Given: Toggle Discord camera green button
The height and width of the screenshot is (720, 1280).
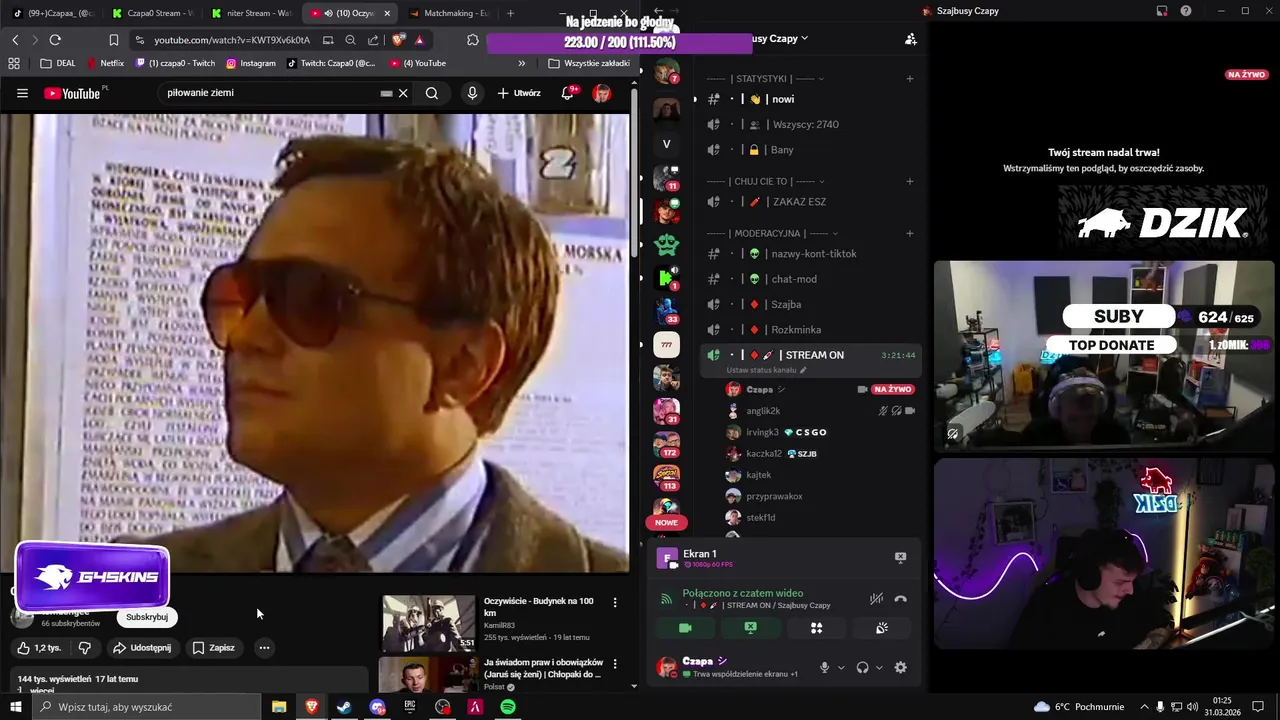Looking at the screenshot, I should pyautogui.click(x=685, y=628).
